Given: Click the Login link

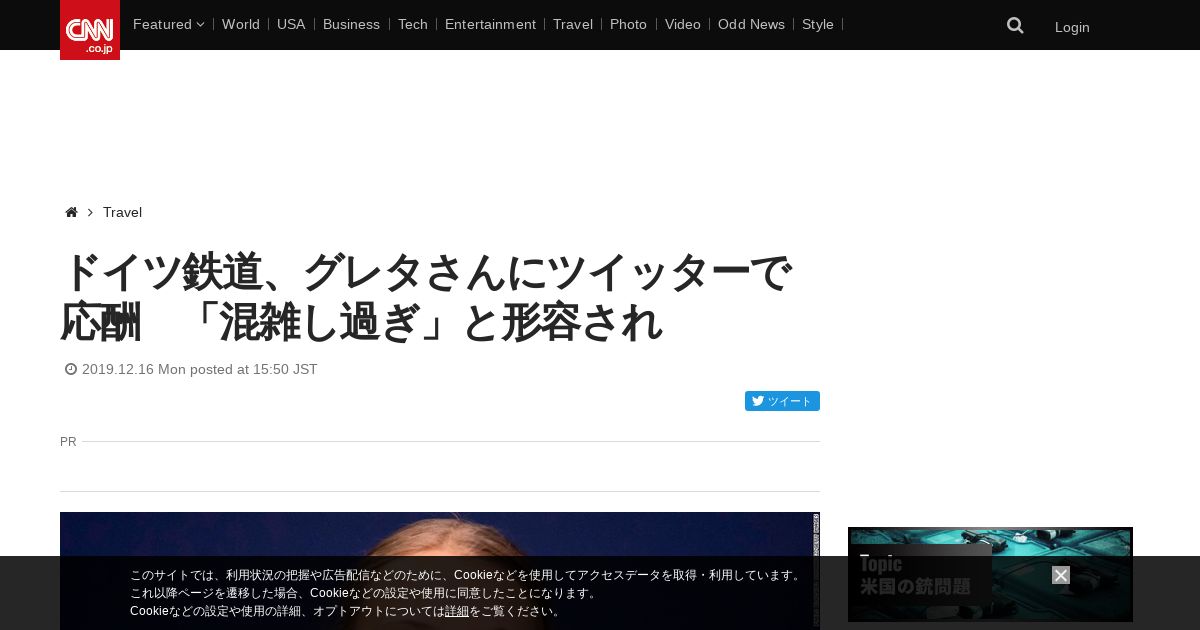Looking at the screenshot, I should (x=1072, y=27).
